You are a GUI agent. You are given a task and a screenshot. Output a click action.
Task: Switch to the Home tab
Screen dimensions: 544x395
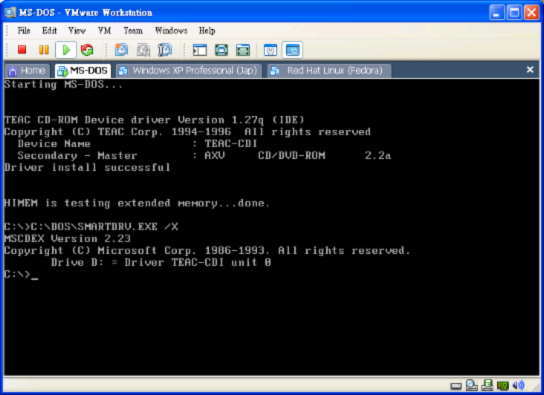click(x=27, y=71)
